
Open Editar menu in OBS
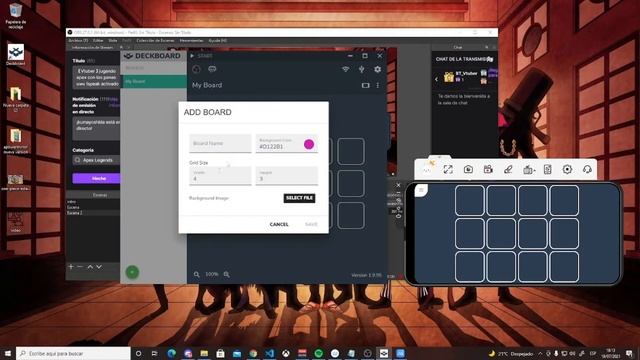[98, 41]
